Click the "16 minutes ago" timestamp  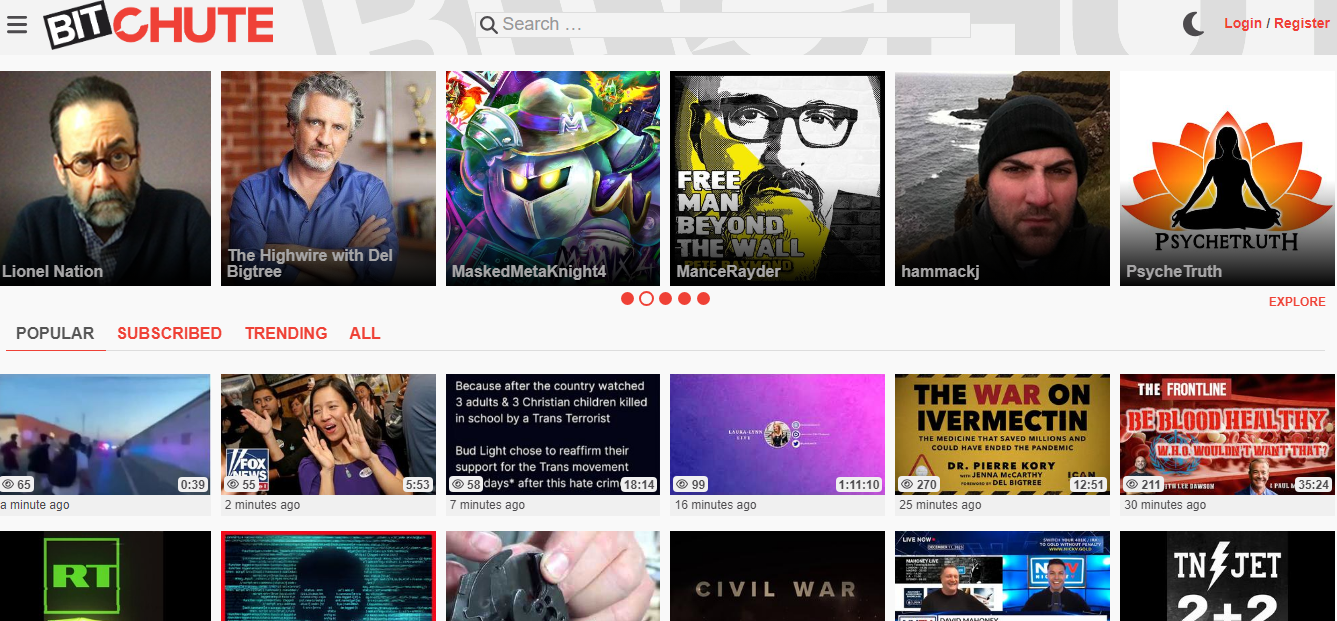(x=716, y=505)
